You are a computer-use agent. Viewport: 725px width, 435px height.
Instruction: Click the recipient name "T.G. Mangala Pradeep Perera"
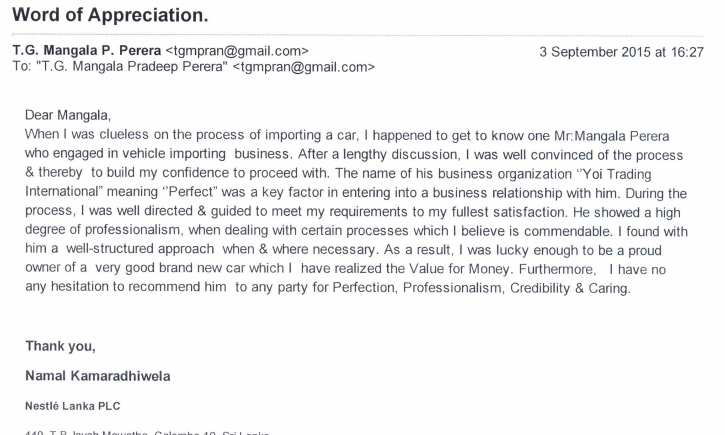(x=132, y=67)
